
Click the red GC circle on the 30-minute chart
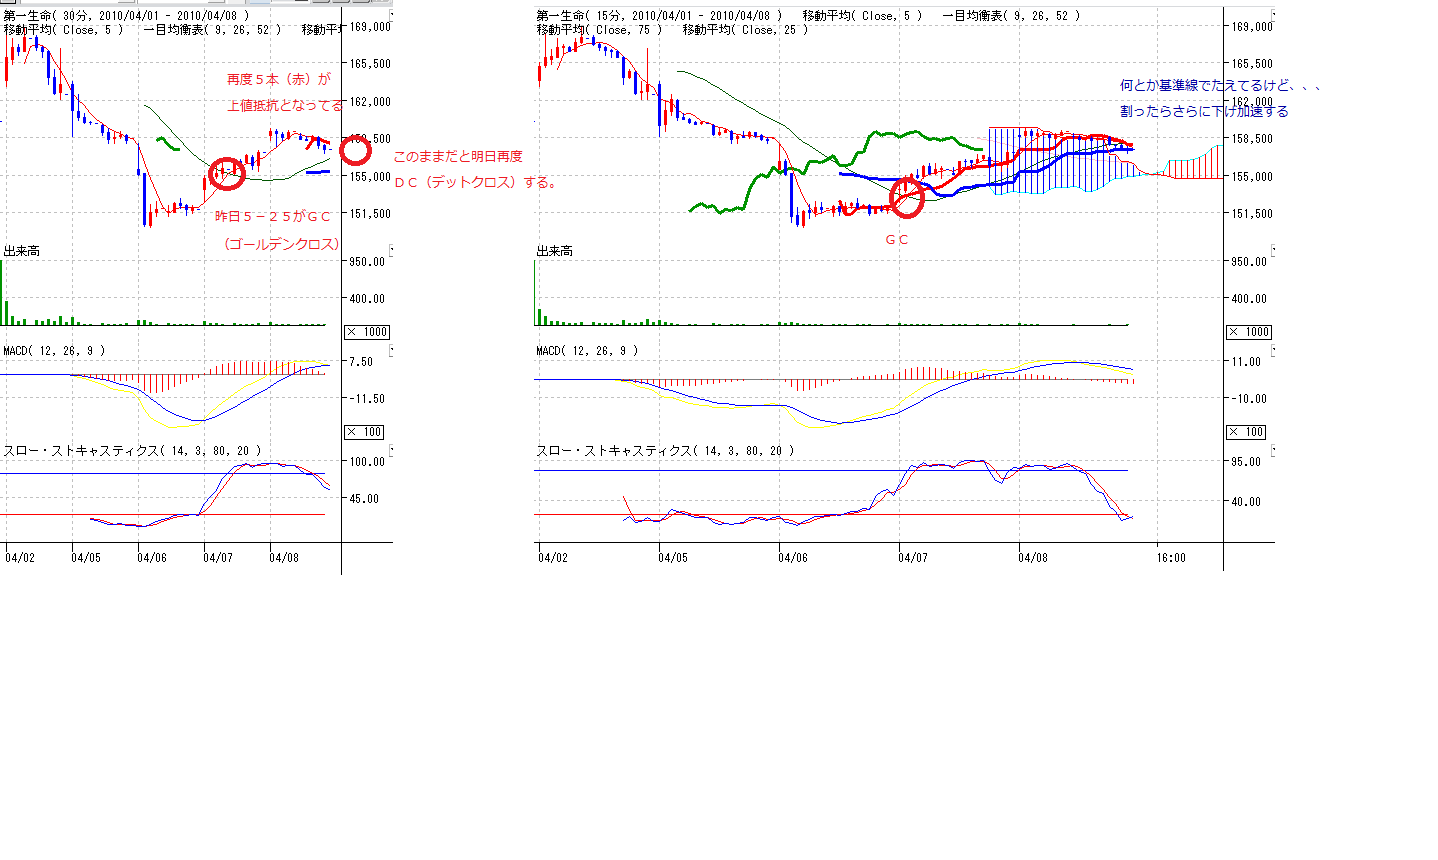227,173
